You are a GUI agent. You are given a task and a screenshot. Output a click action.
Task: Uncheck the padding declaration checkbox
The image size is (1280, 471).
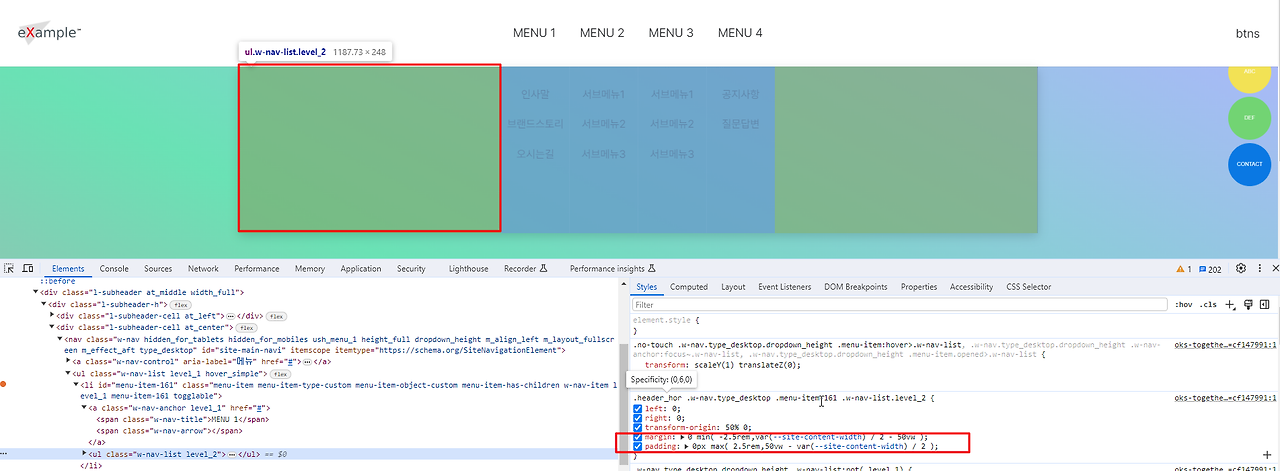(638, 447)
